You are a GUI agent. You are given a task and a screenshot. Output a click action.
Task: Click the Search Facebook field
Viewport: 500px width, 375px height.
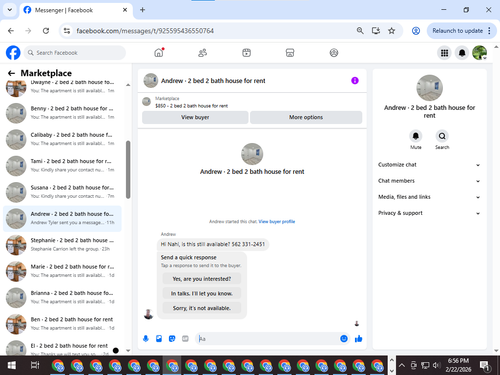pyautogui.click(x=75, y=53)
